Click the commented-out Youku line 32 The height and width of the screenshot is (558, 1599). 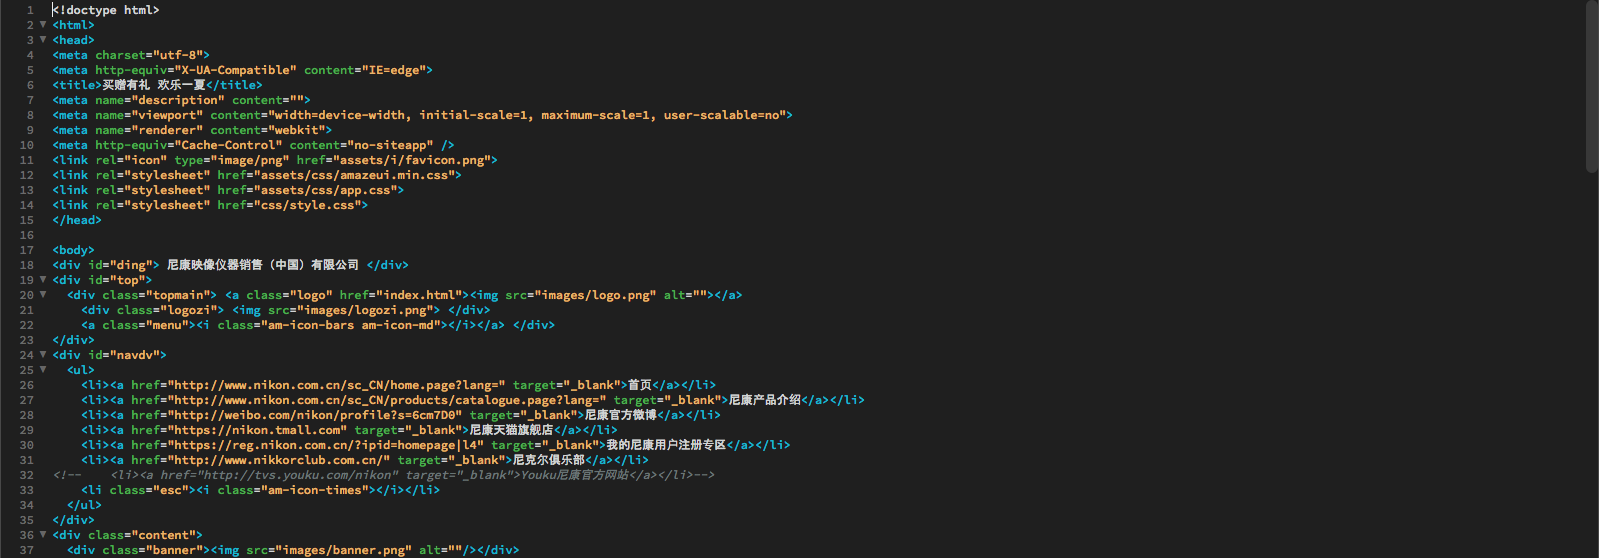pos(384,475)
